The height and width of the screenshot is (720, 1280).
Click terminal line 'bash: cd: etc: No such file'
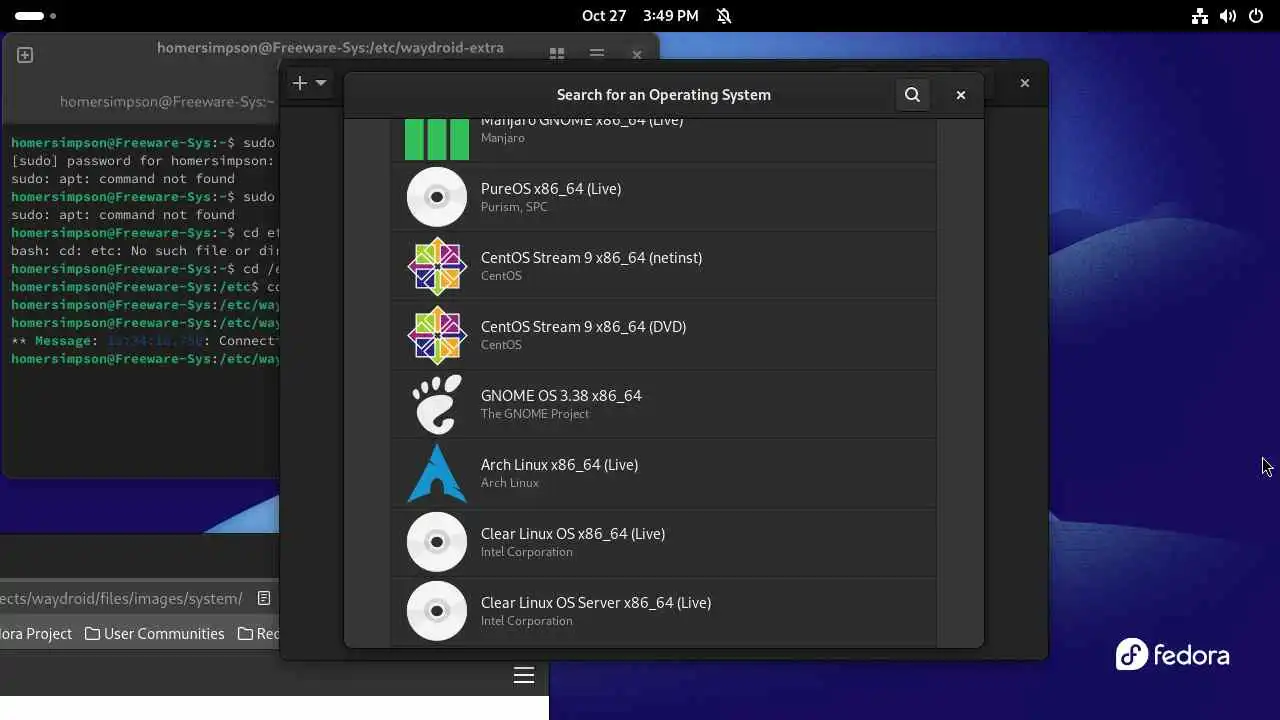click(x=145, y=250)
